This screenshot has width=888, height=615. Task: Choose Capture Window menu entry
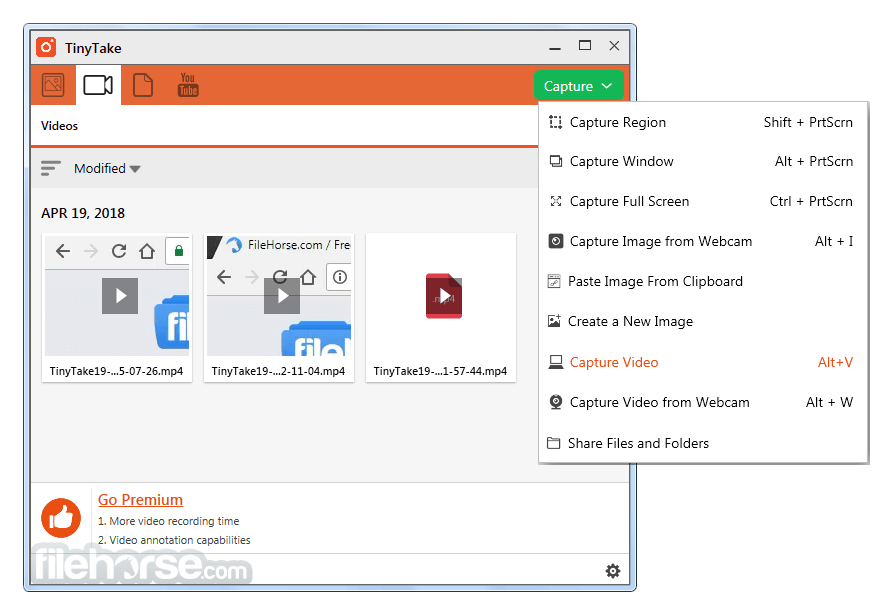pyautogui.click(x=703, y=161)
